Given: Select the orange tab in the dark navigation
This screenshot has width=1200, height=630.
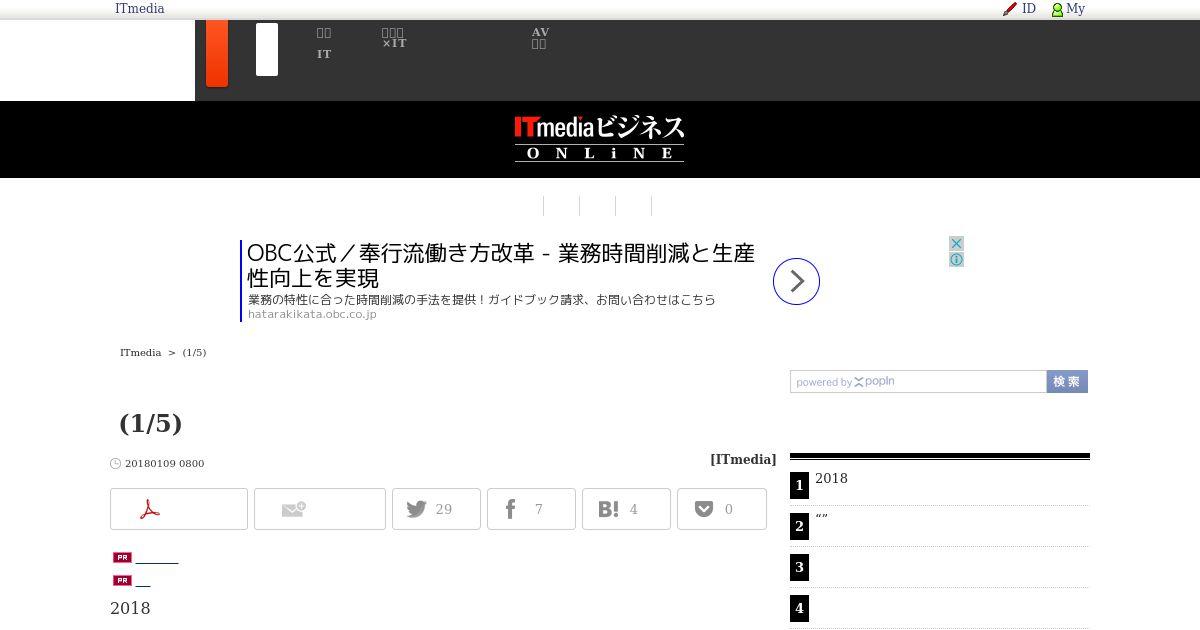Looking at the screenshot, I should 217,53.
